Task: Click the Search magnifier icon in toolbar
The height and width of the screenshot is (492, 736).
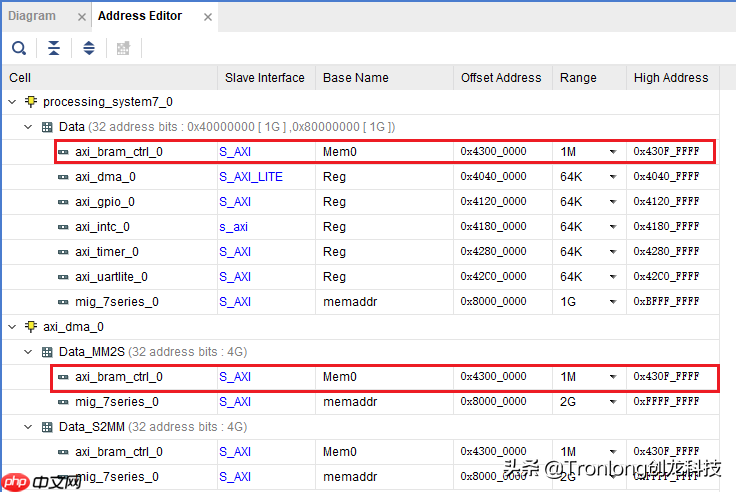Action: [x=19, y=48]
